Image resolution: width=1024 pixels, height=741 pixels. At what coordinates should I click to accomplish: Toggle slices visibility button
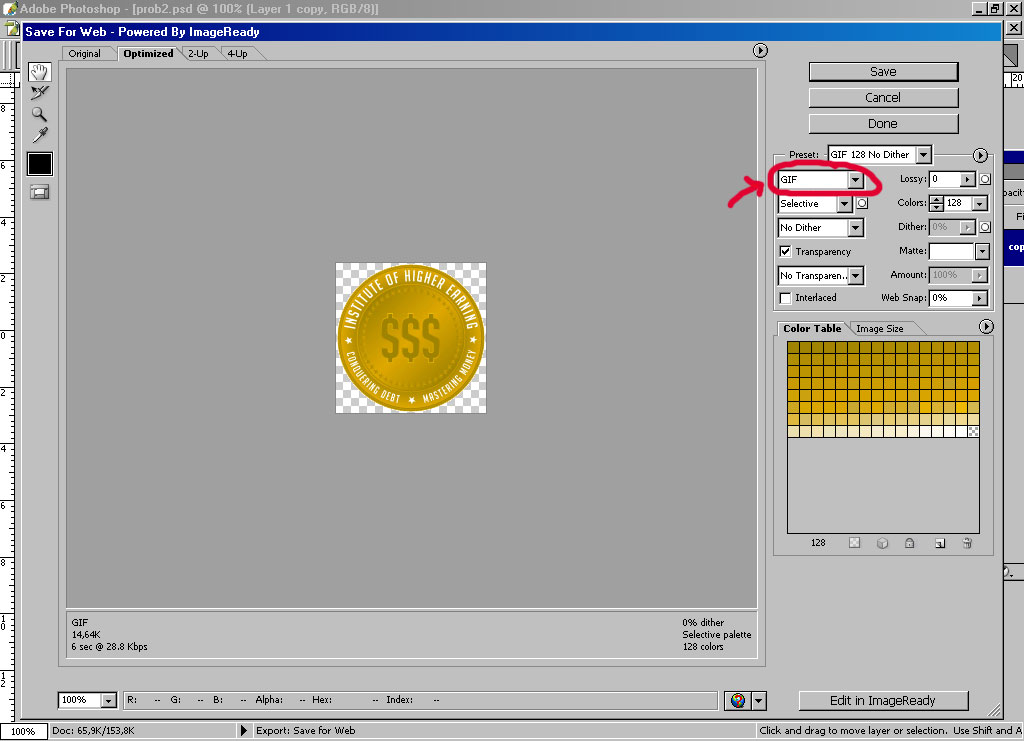pyautogui.click(x=40, y=192)
